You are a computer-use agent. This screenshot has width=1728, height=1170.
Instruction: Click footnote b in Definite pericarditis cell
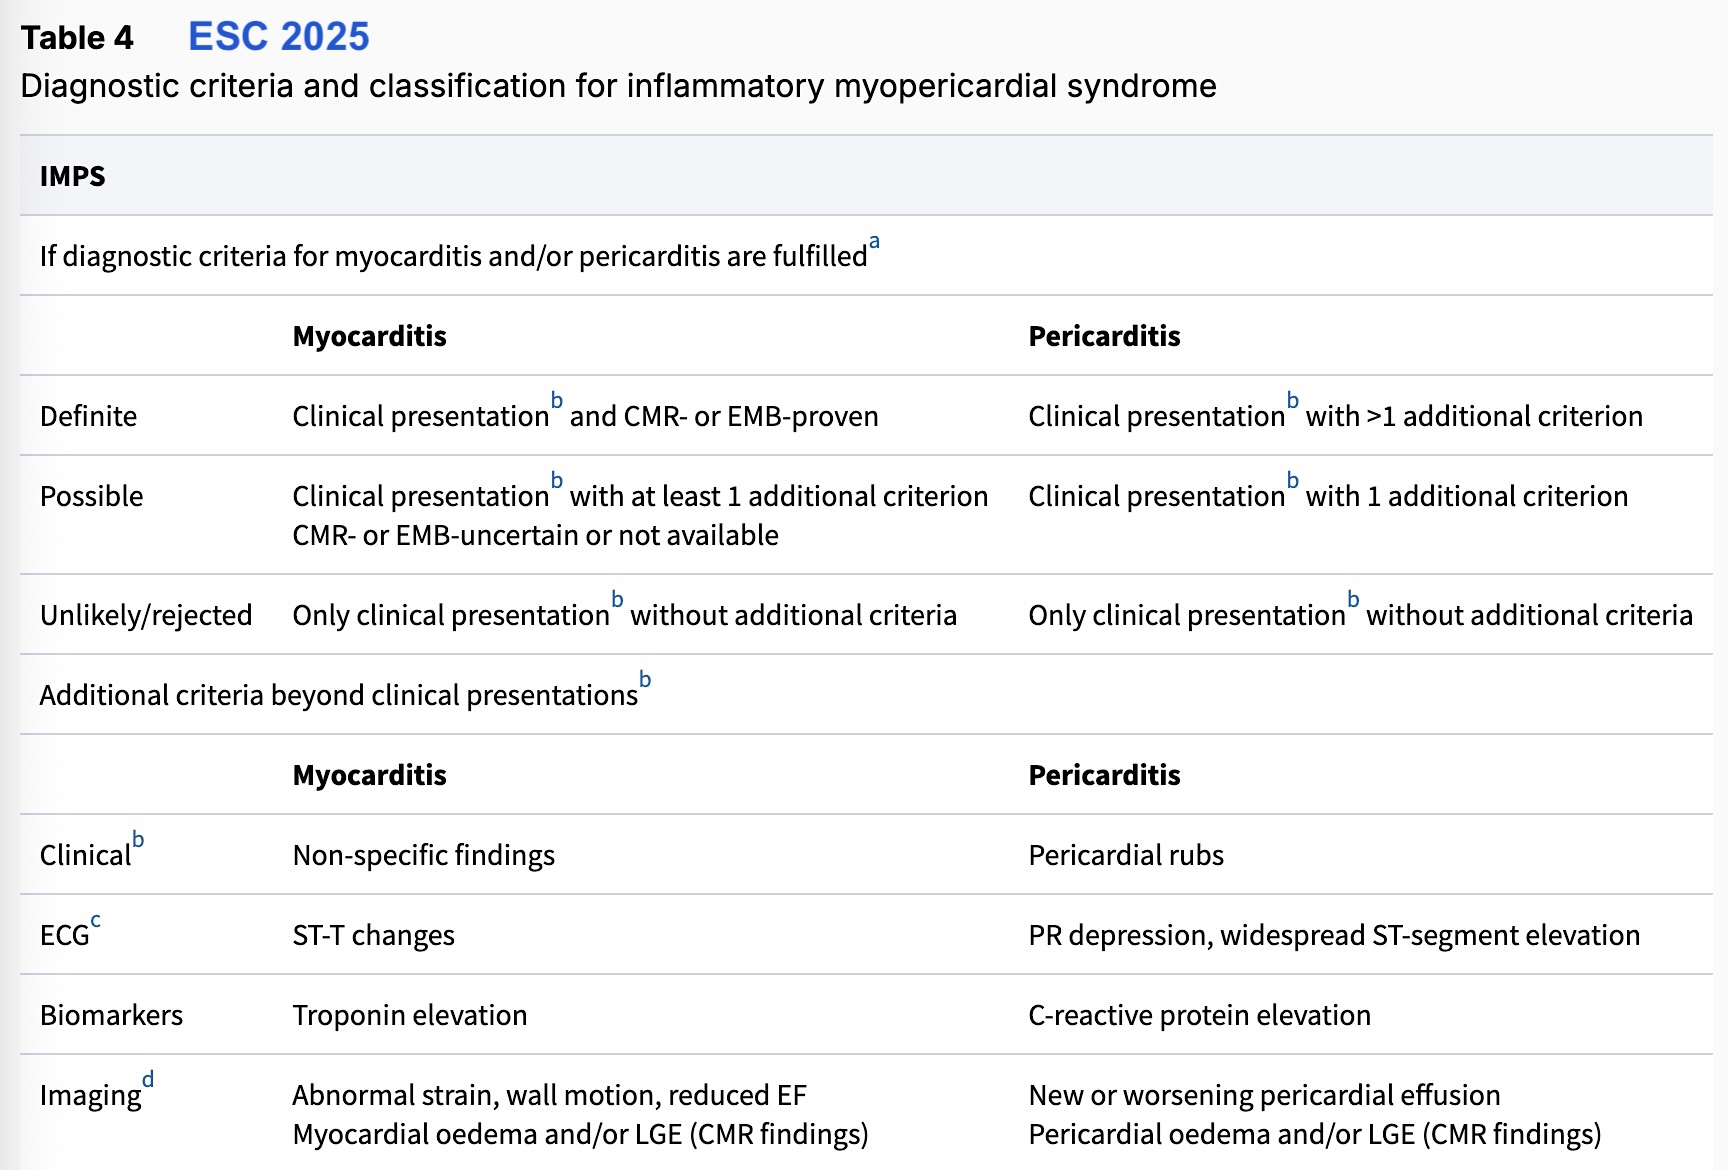pyautogui.click(x=1292, y=401)
